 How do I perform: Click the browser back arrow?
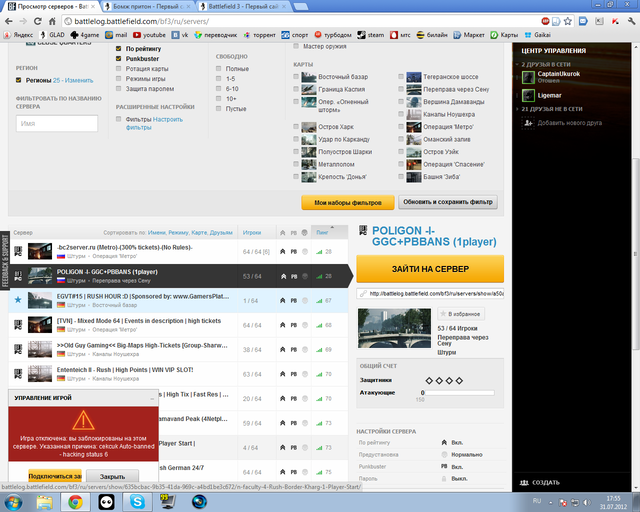tap(9, 21)
